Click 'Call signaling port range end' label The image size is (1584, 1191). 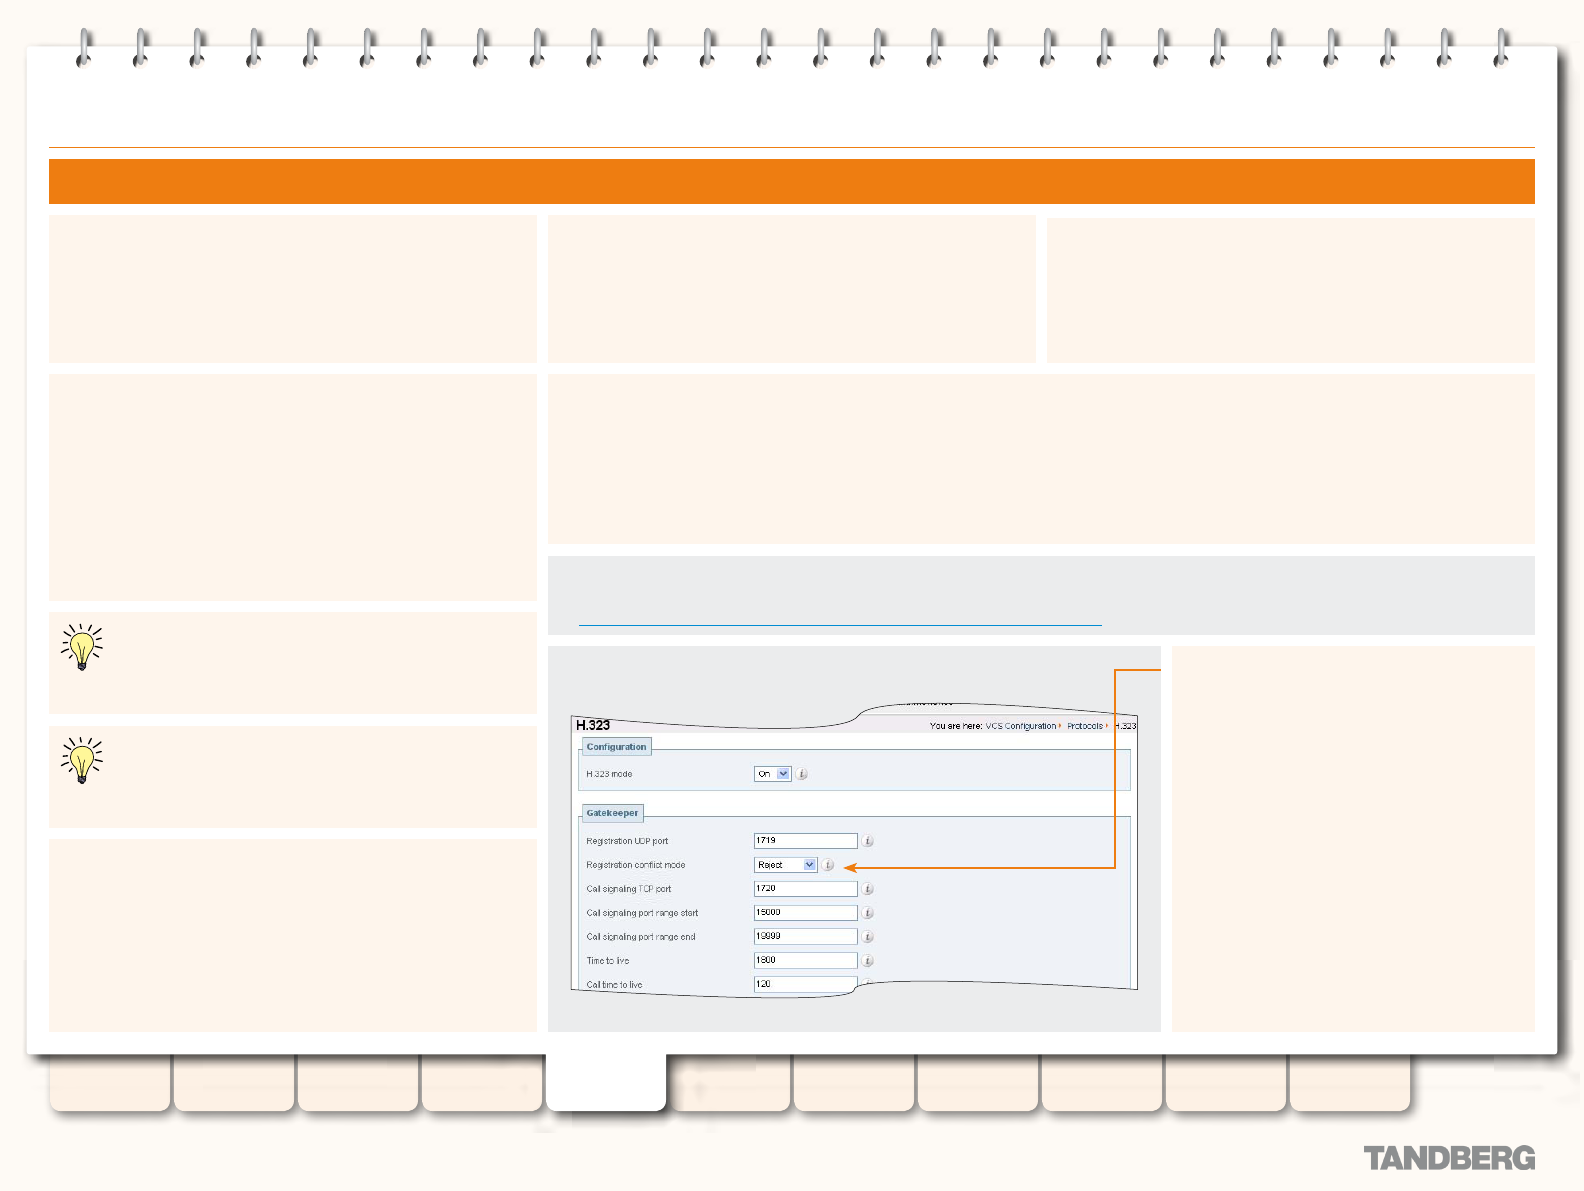click(x=641, y=937)
